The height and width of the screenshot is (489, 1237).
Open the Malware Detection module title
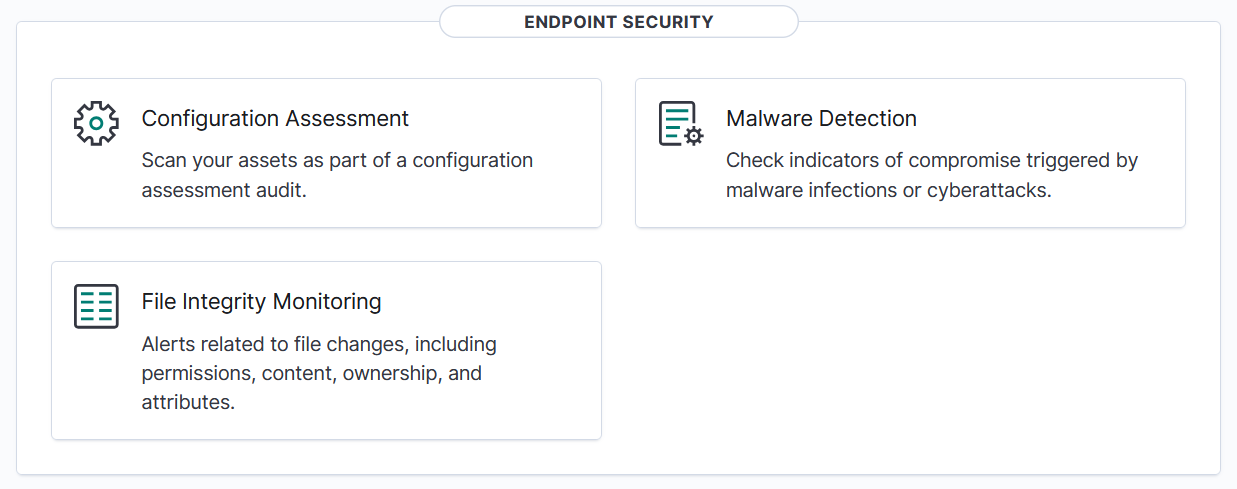(x=820, y=118)
